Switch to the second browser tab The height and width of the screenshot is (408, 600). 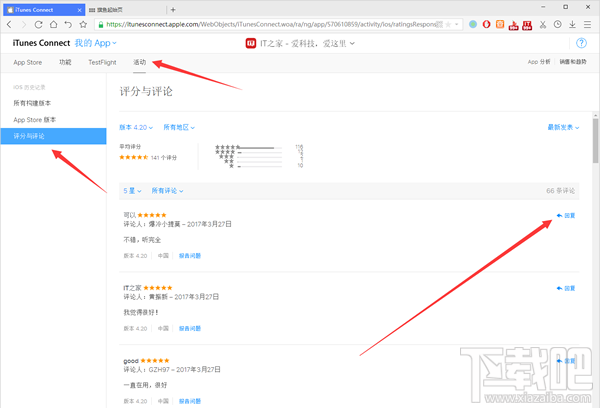(126, 10)
